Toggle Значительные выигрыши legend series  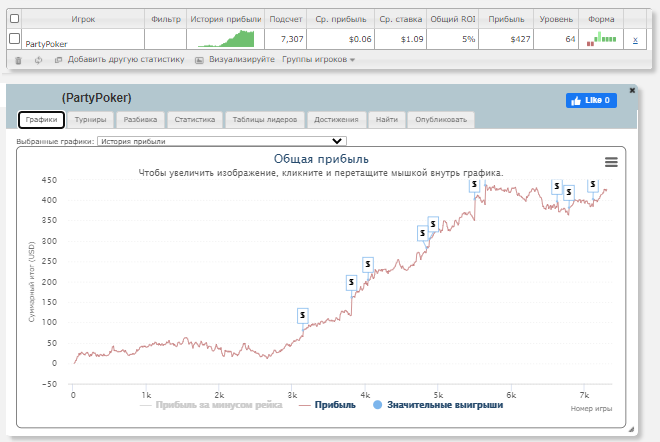438,405
